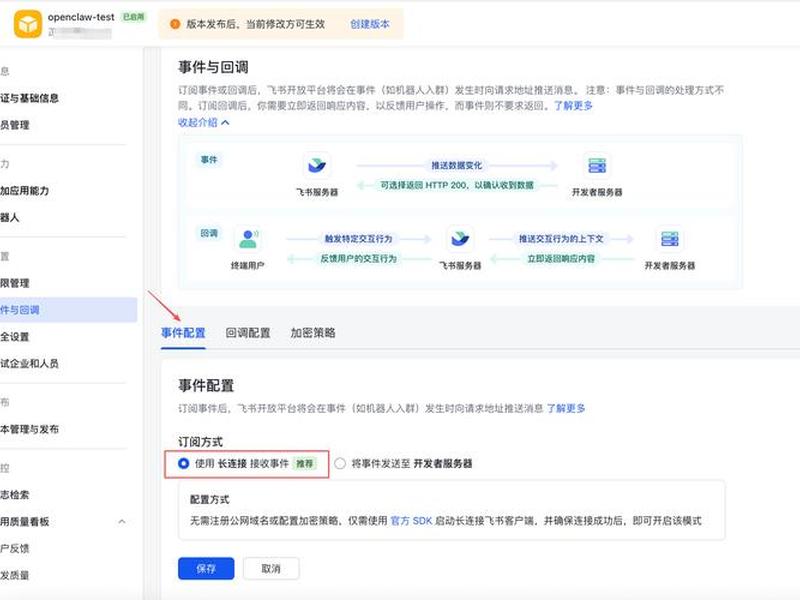800x600 pixels.
Task: Open the 官方 SDK link
Action: (x=411, y=520)
